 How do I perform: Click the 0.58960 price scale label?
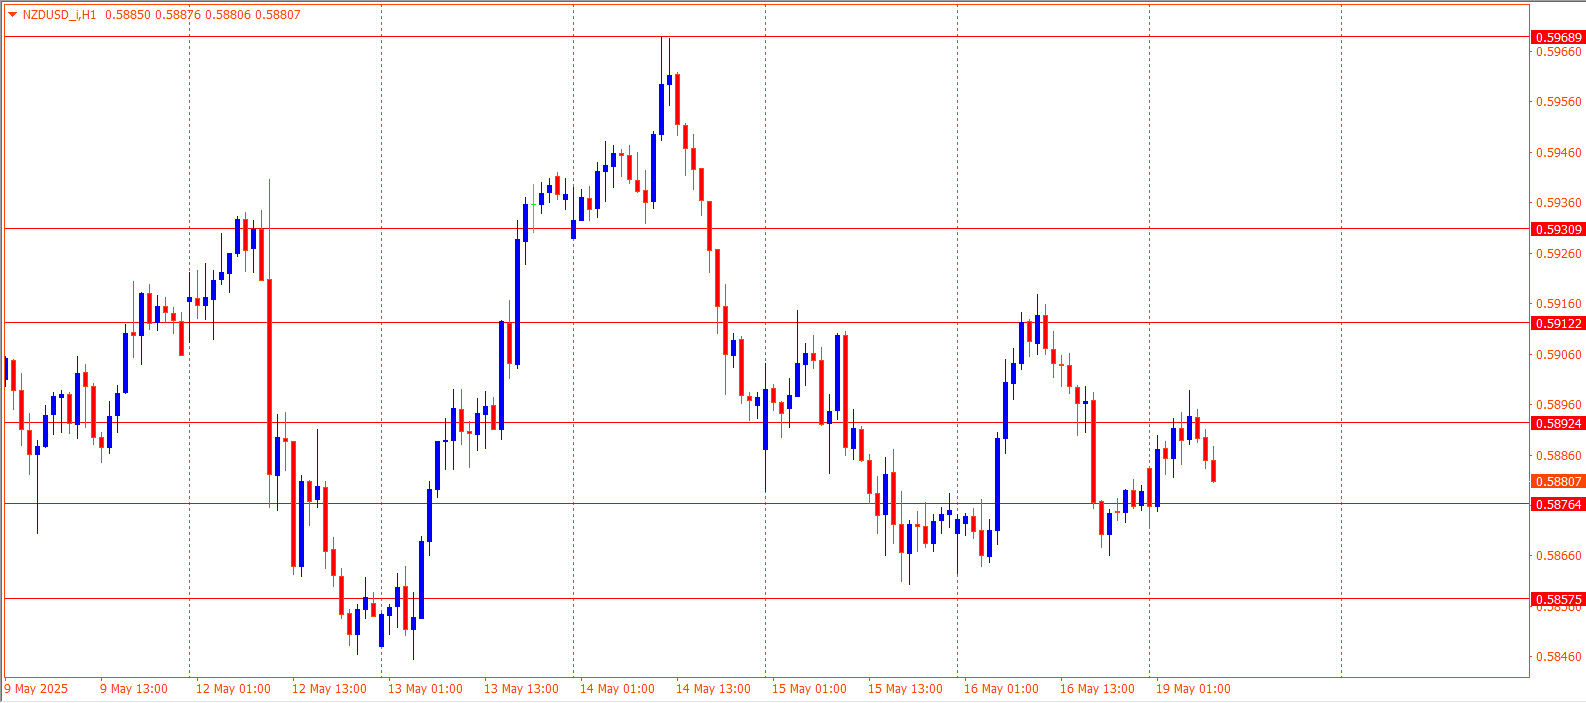coord(1559,405)
